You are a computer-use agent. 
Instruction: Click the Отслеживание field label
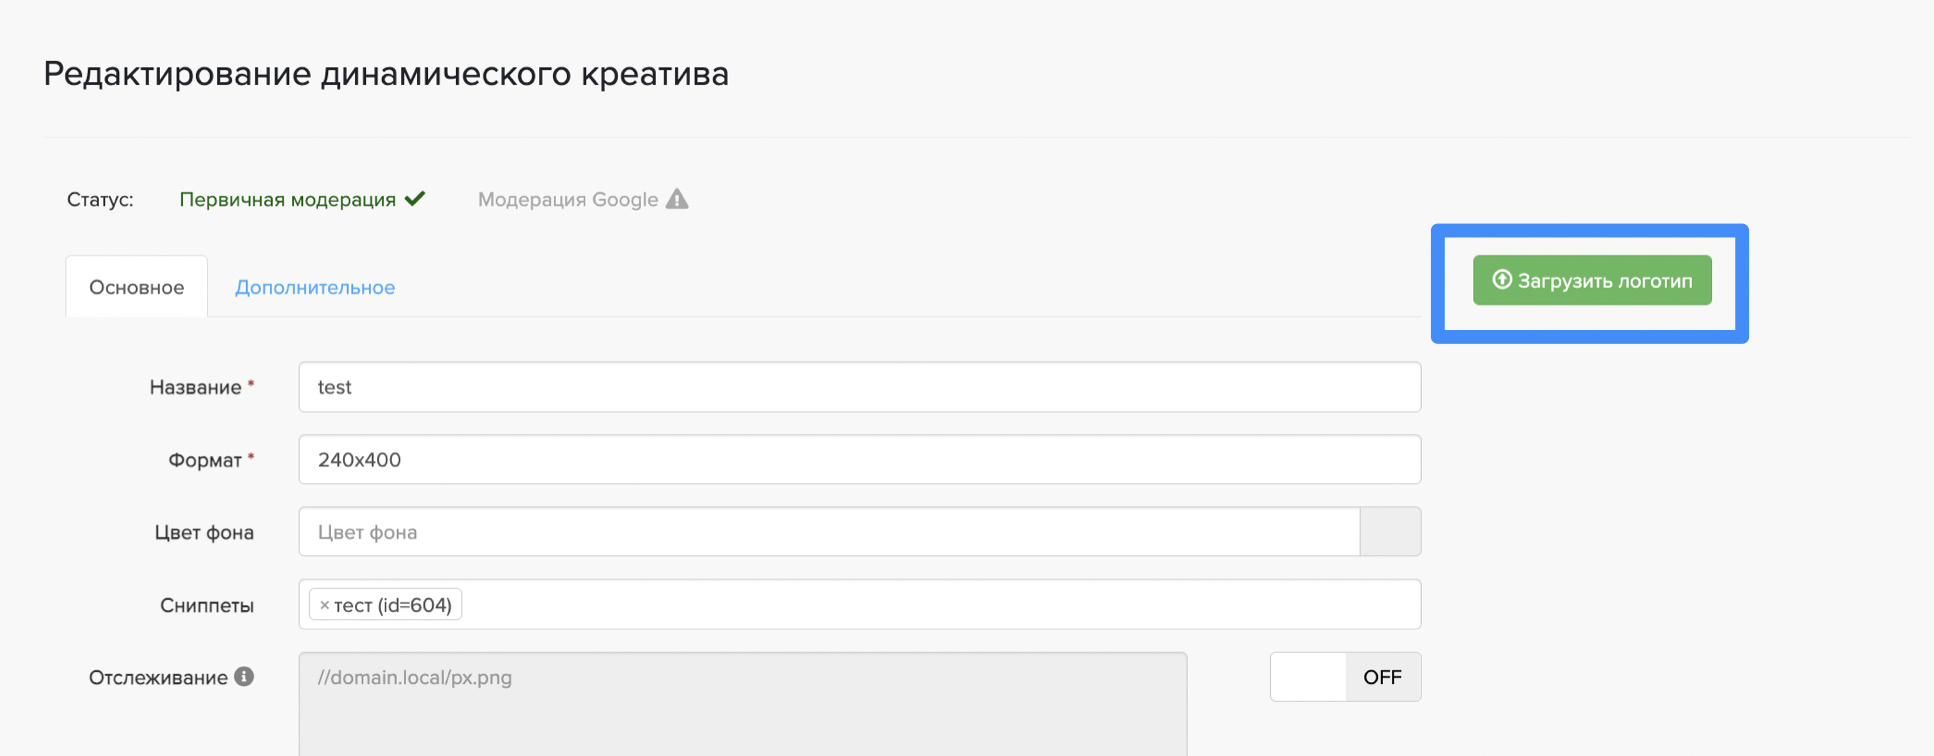[158, 677]
